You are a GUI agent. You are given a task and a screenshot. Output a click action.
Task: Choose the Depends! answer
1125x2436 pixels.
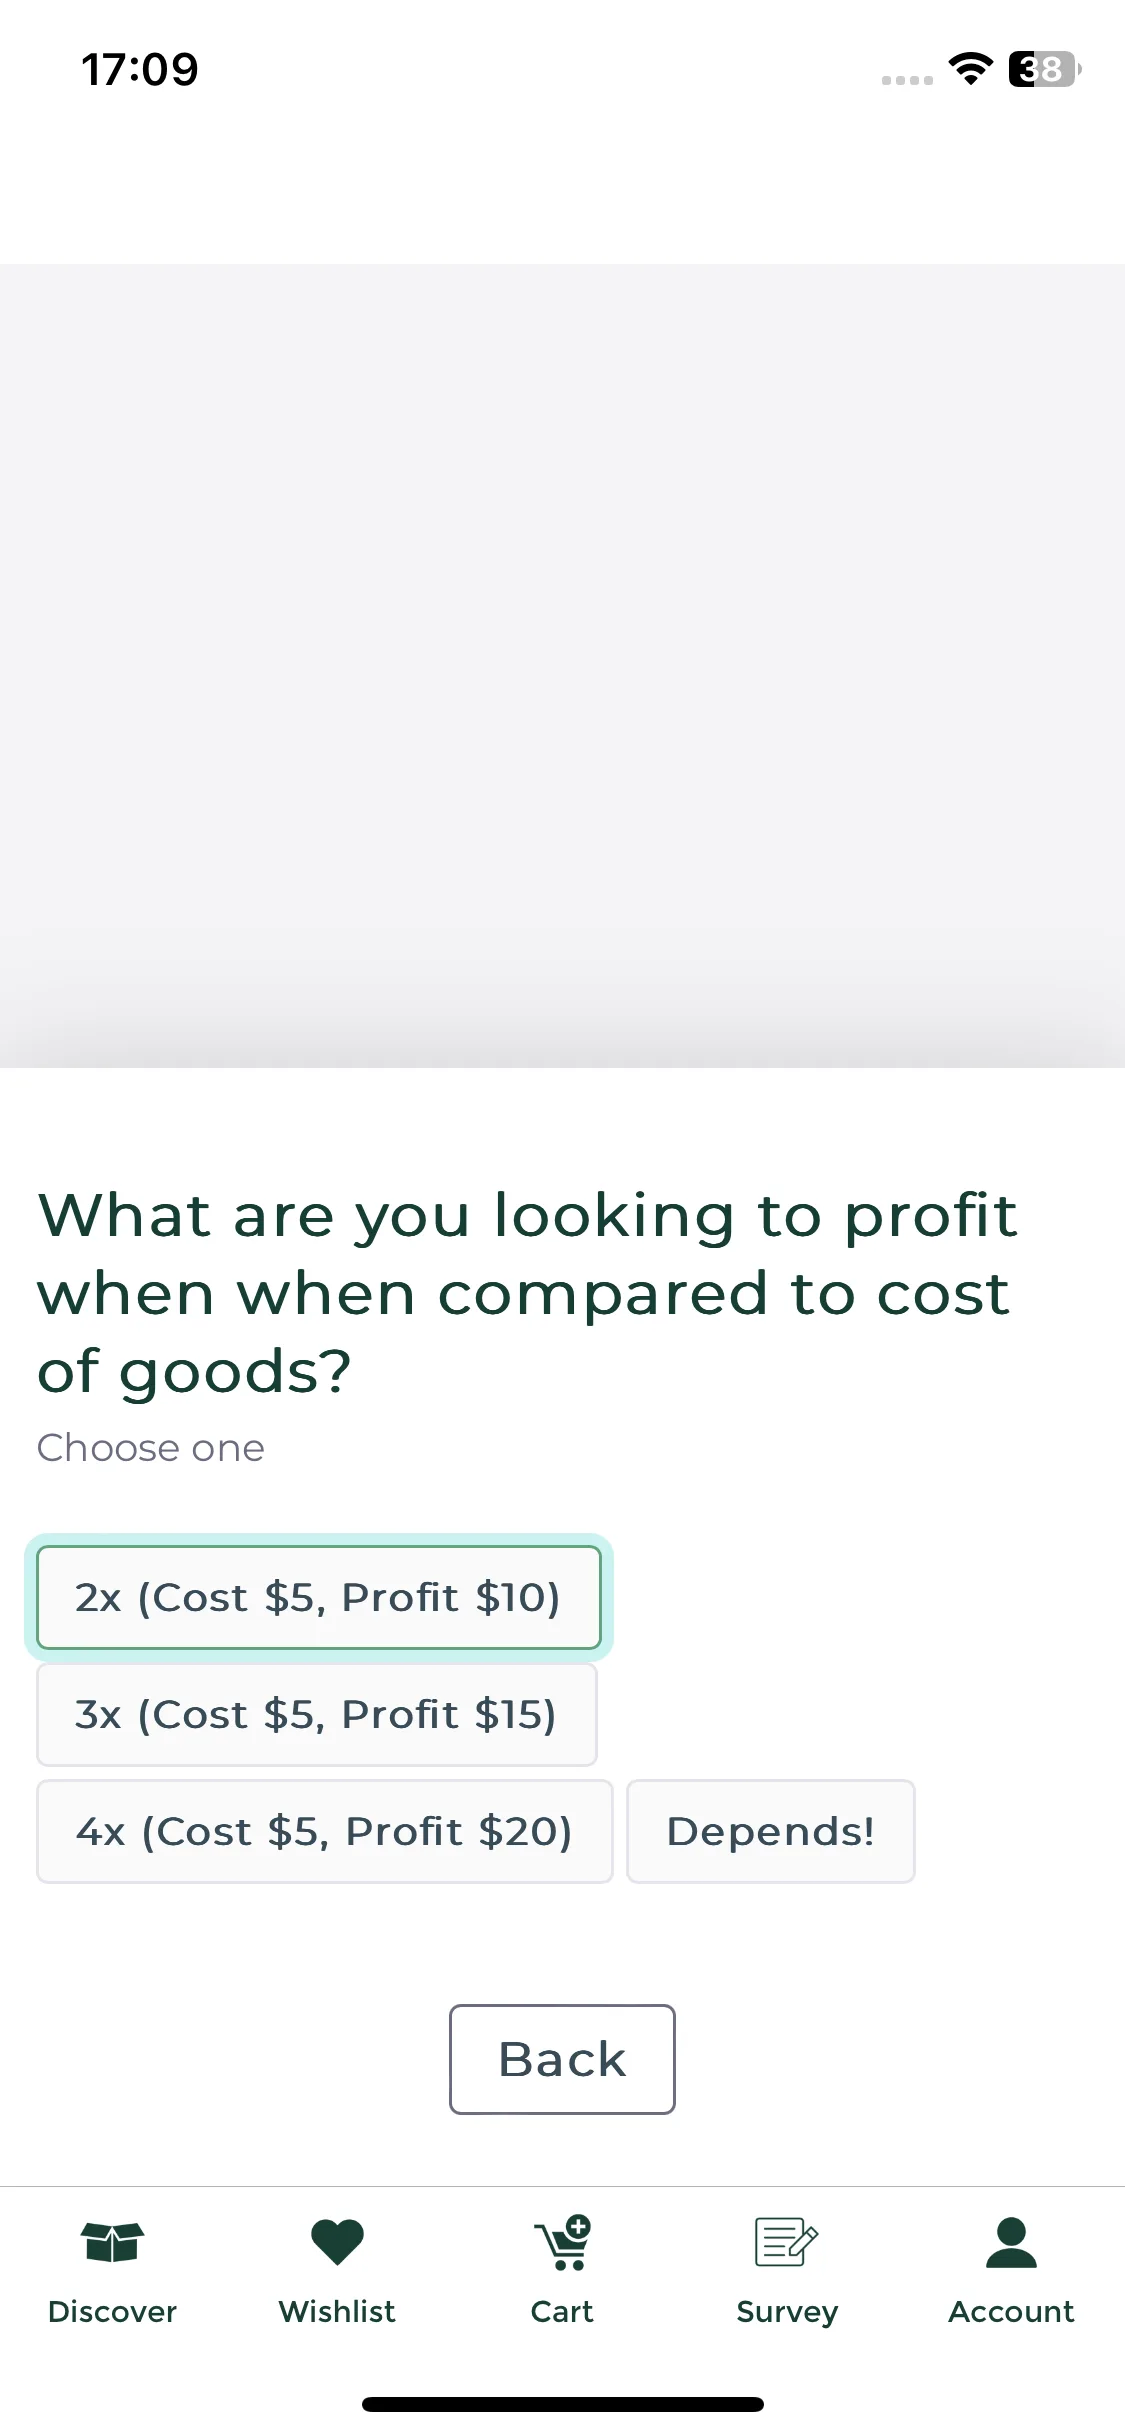(x=770, y=1831)
